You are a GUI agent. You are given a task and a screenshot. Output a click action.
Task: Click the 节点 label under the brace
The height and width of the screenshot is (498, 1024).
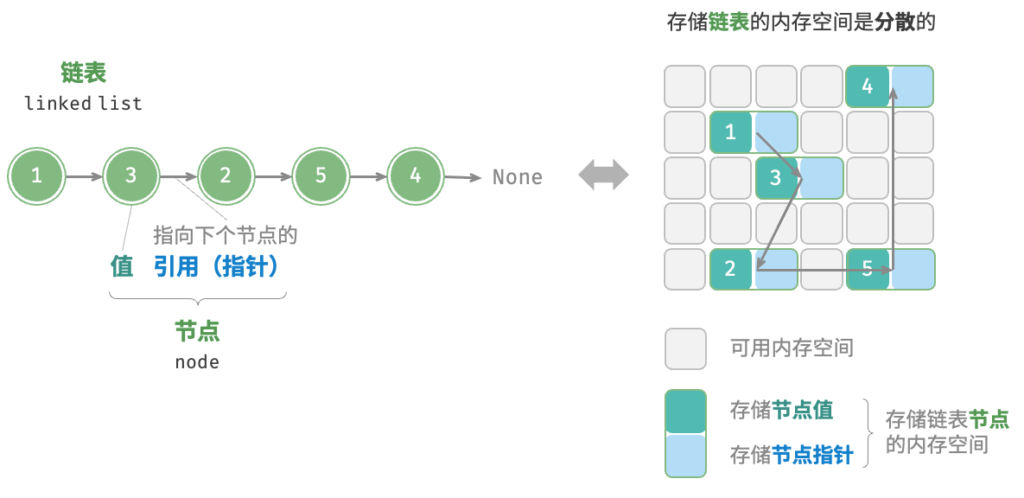[x=197, y=332]
